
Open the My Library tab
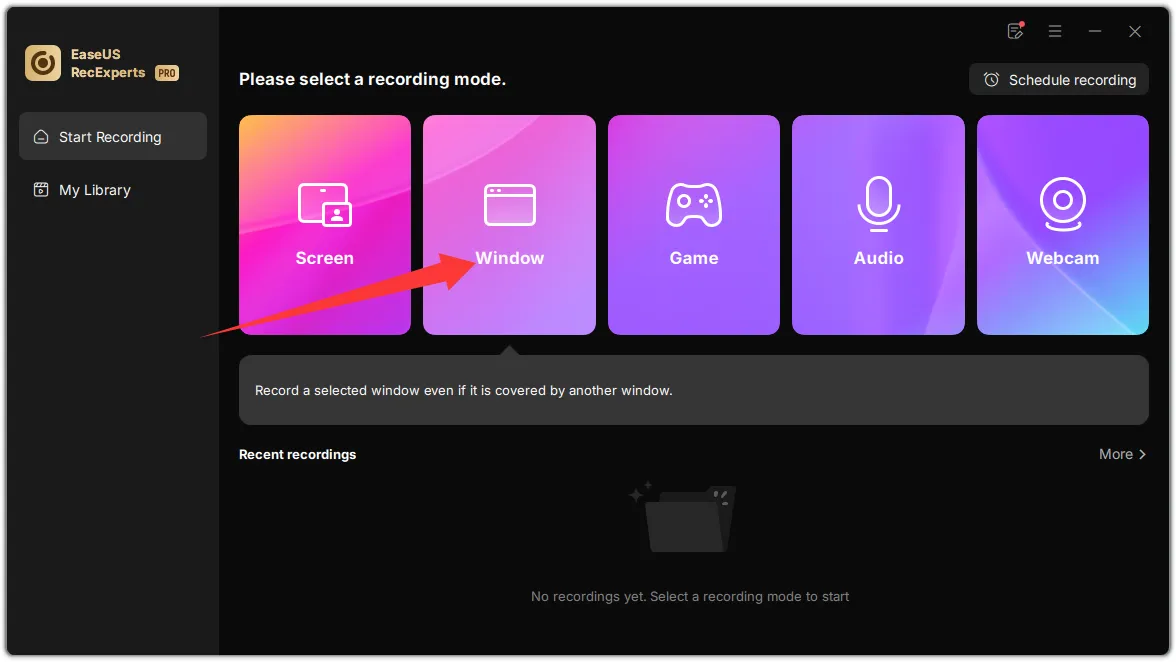click(x=95, y=190)
